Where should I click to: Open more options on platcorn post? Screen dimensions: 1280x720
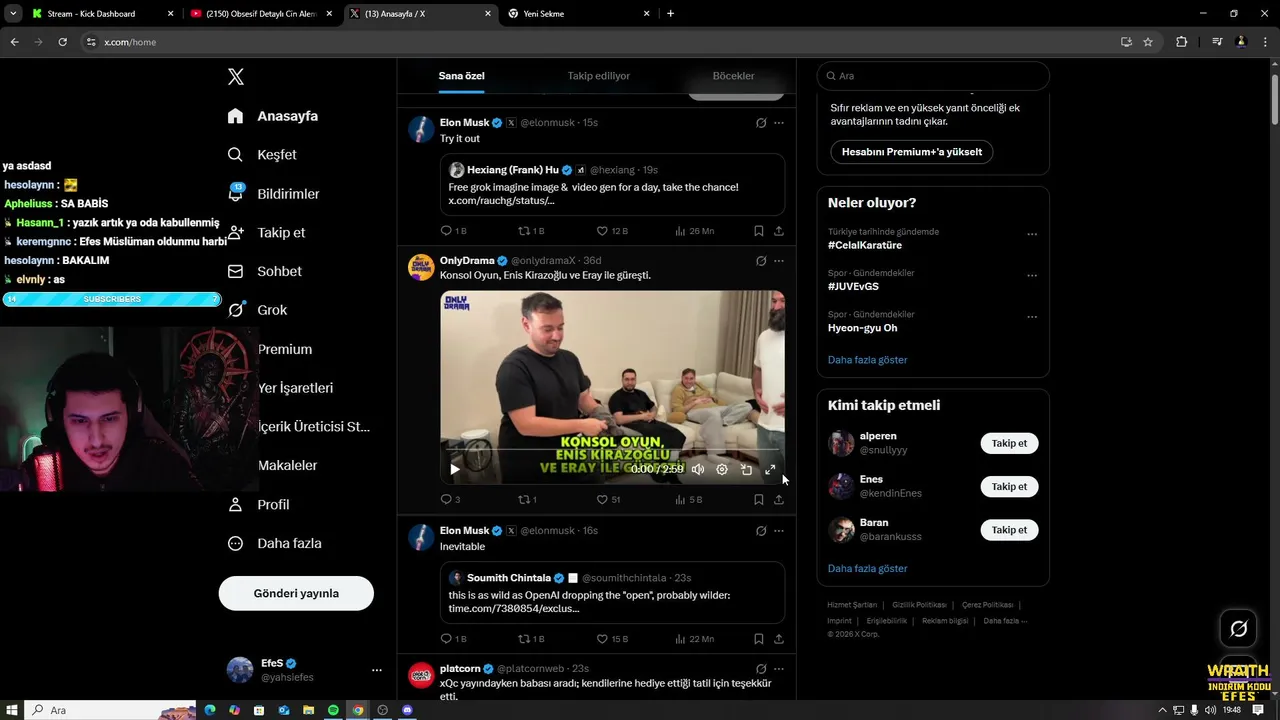tap(779, 669)
